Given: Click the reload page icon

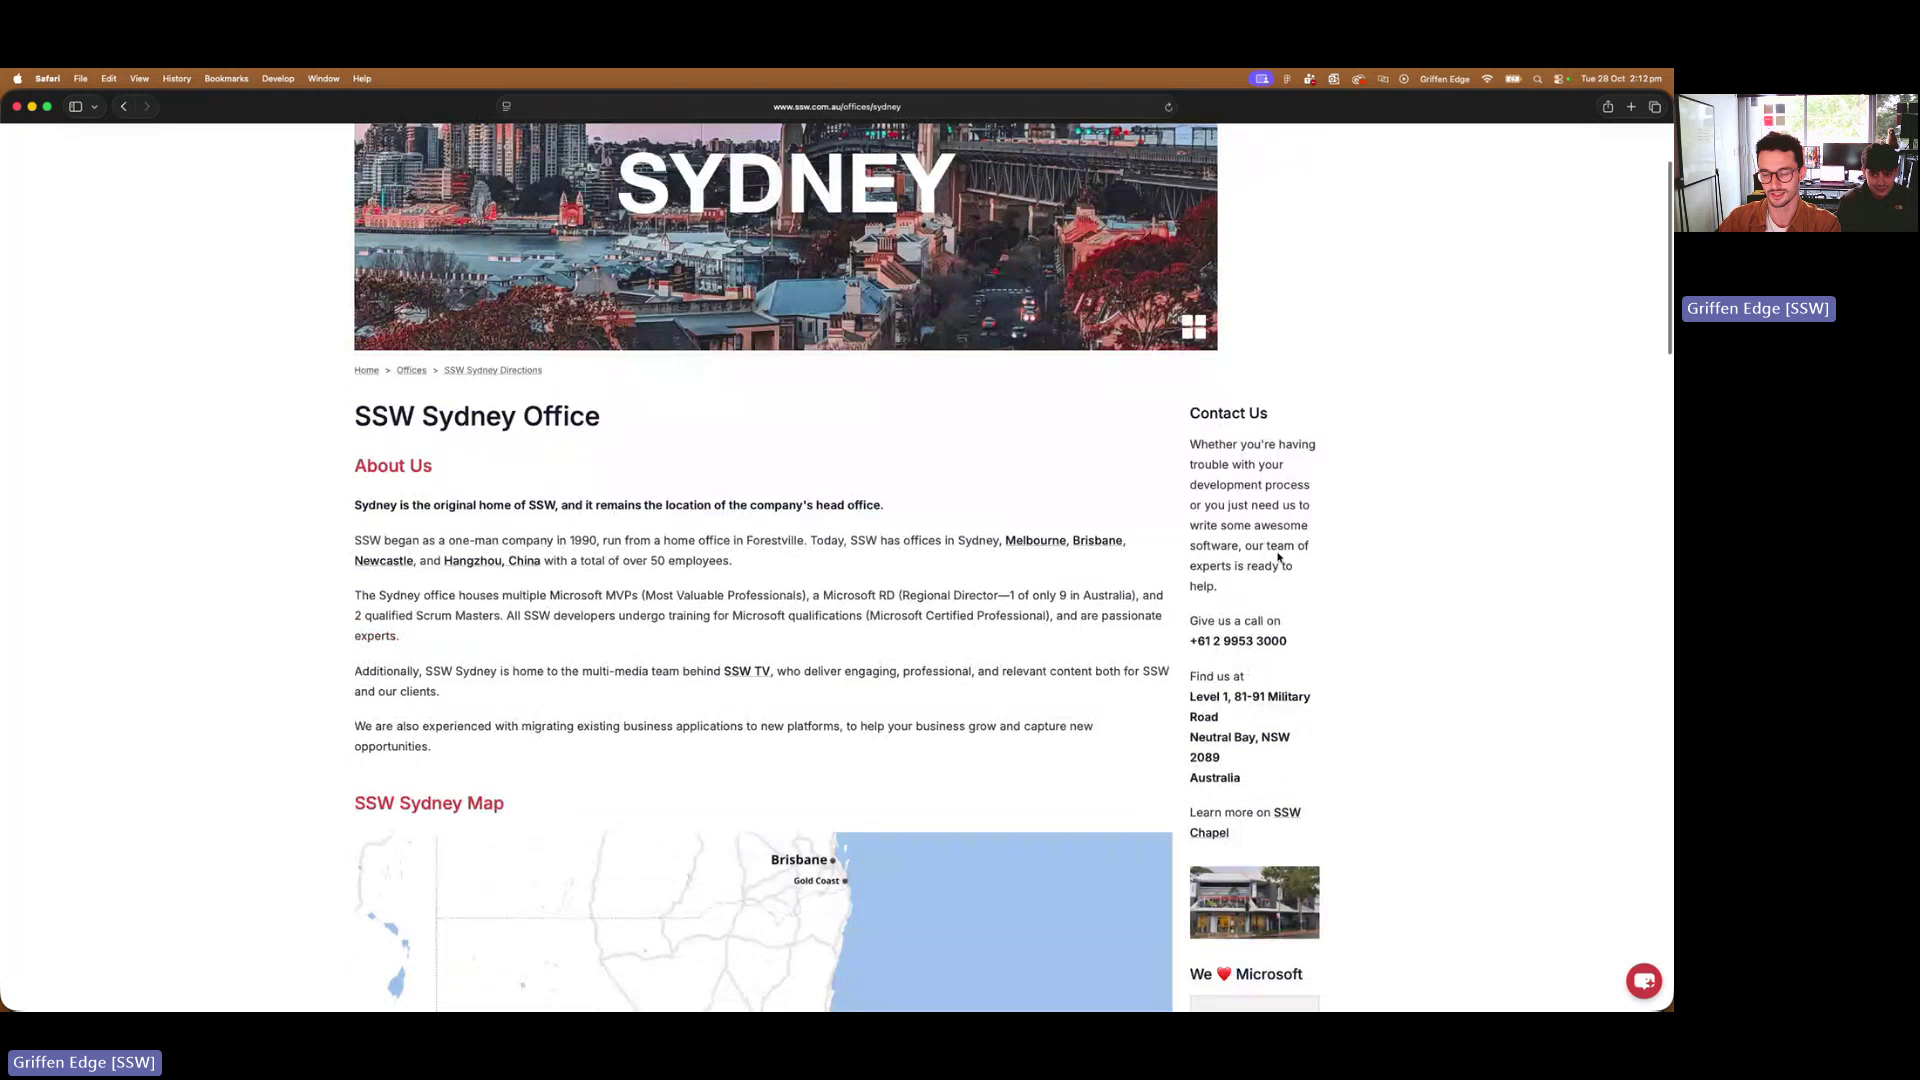Looking at the screenshot, I should (x=1167, y=106).
